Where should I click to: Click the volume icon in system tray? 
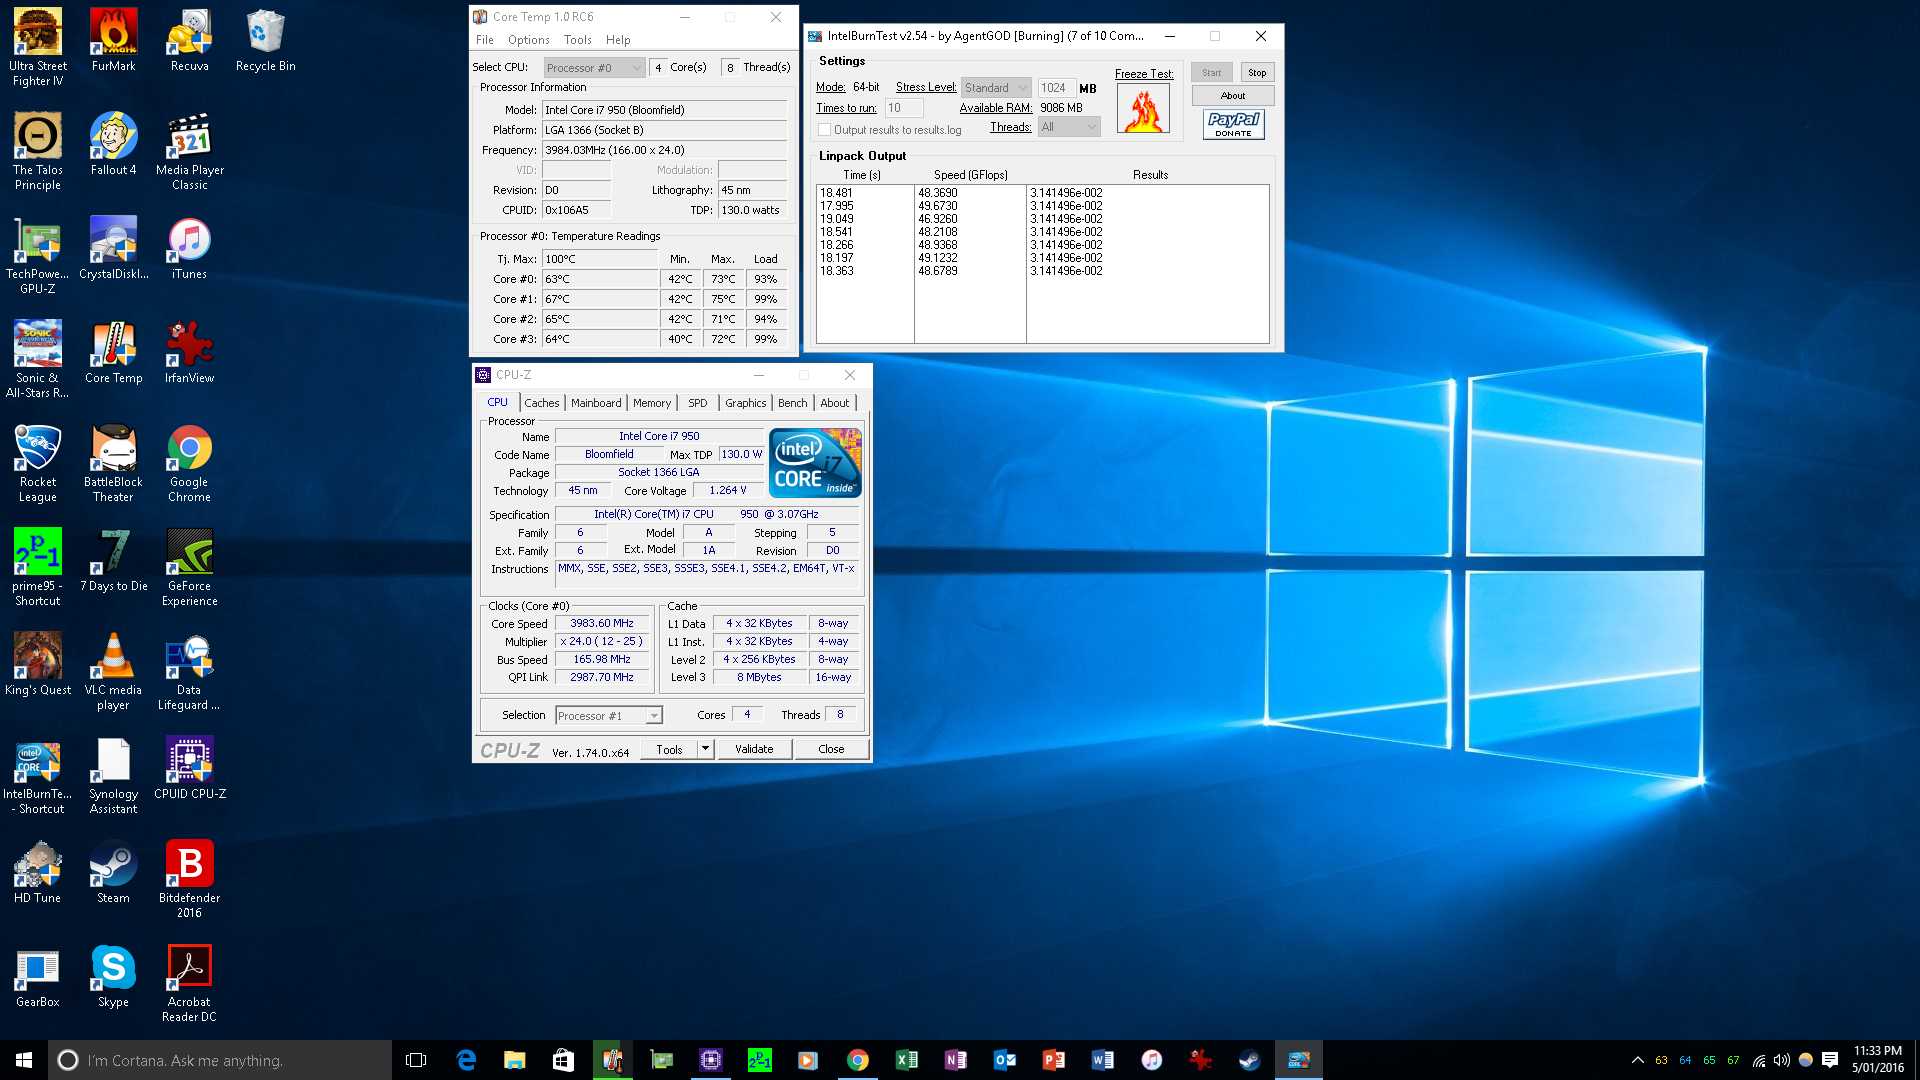tap(1781, 1060)
